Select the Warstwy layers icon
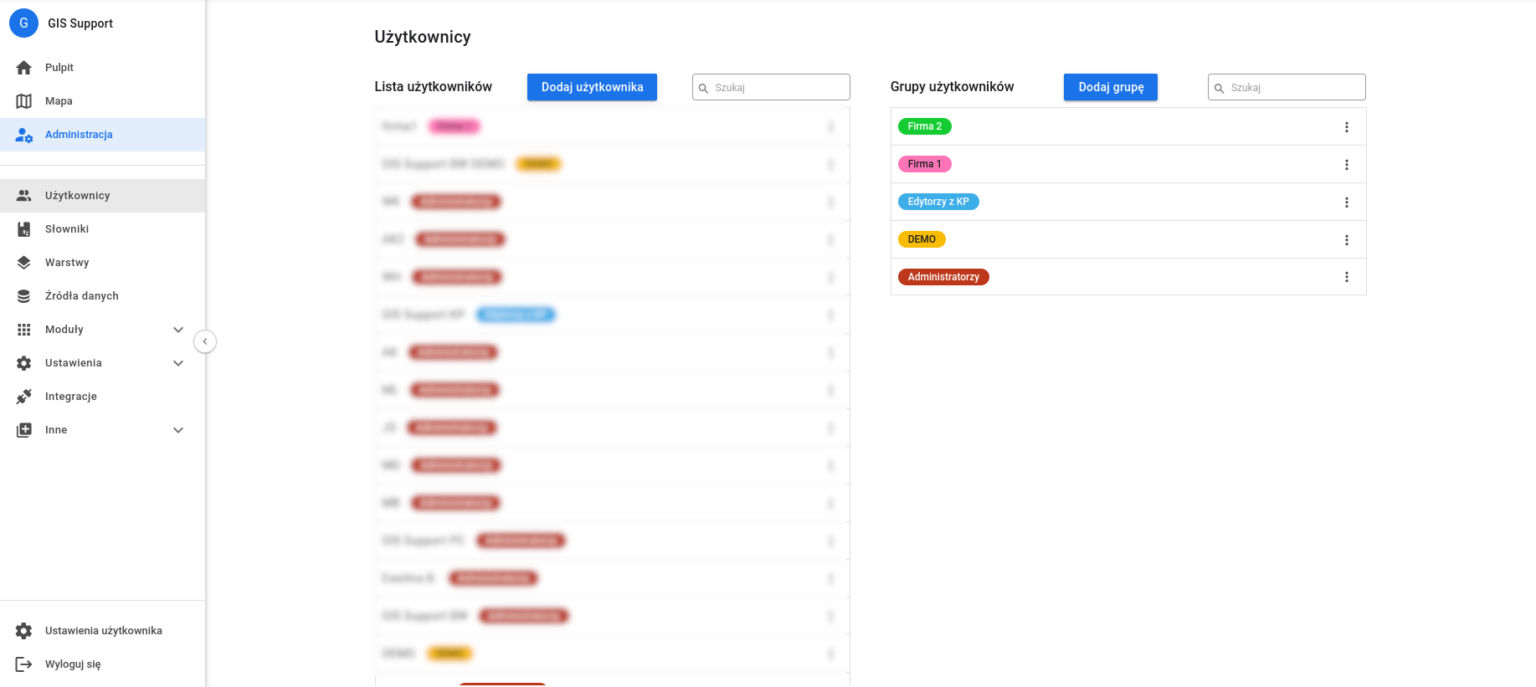This screenshot has width=1536, height=687. (x=24, y=263)
